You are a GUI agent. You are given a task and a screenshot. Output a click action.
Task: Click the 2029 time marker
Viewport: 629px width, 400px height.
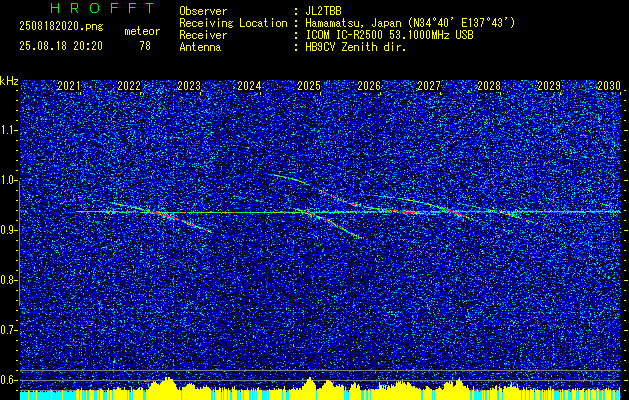point(549,86)
